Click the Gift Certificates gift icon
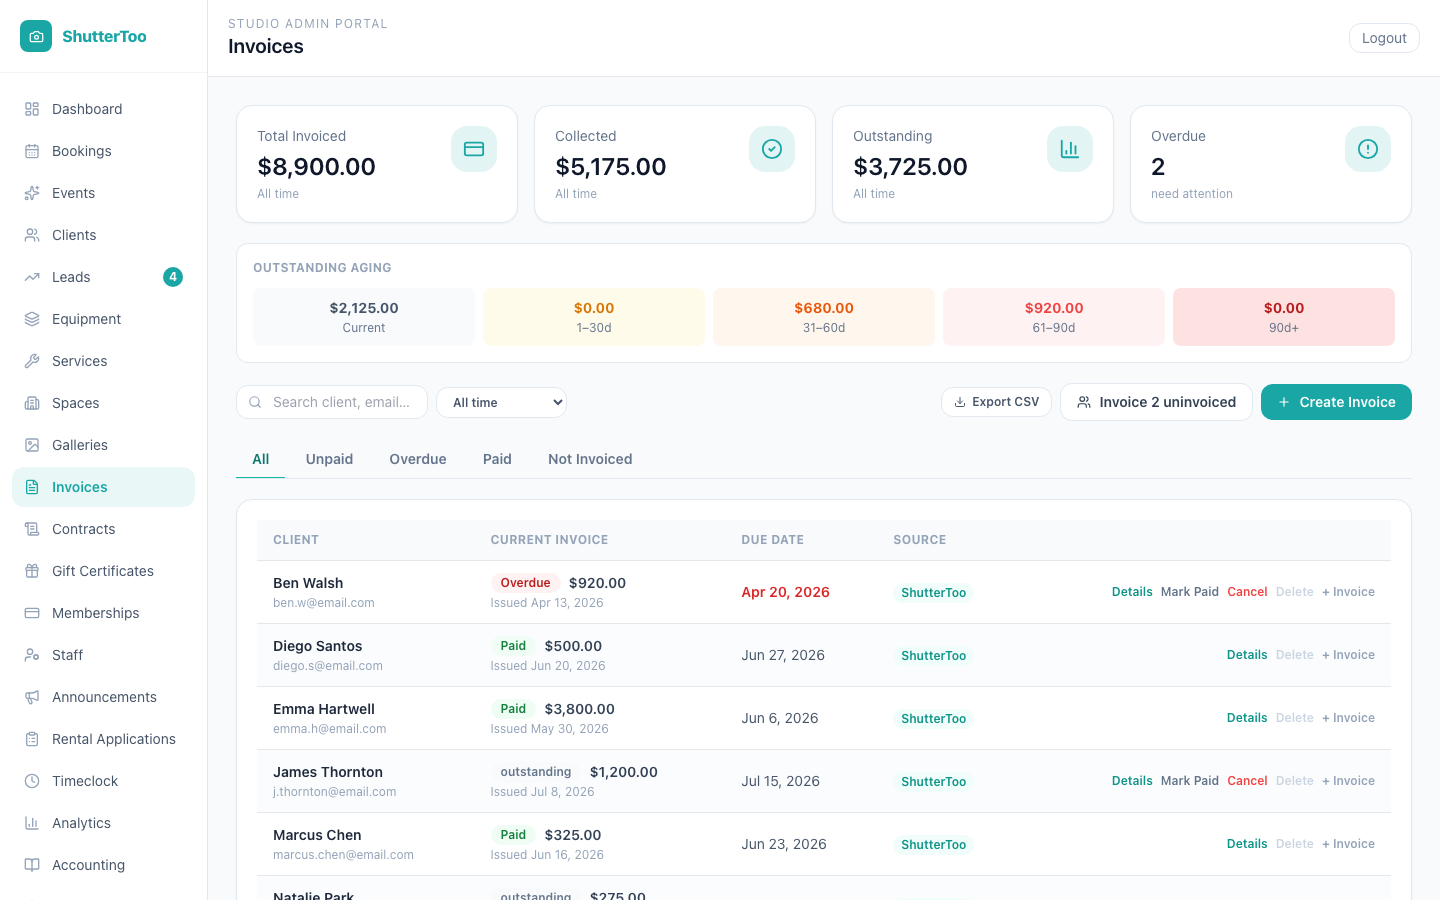This screenshot has height=900, width=1440. click(x=32, y=571)
